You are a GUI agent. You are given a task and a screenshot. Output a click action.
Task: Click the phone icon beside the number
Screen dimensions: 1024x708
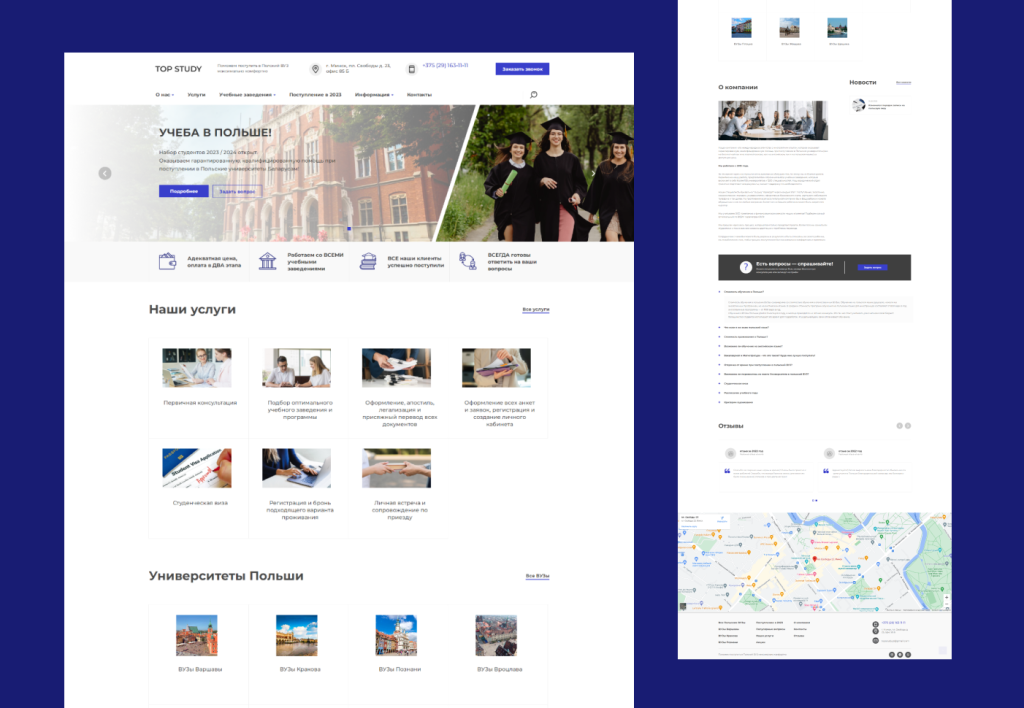pos(411,69)
